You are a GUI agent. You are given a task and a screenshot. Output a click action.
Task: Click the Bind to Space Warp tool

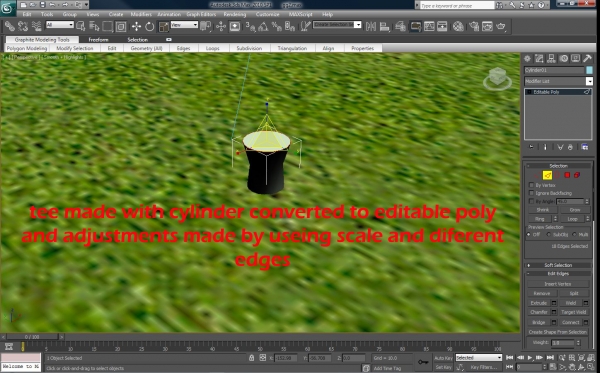(36, 26)
